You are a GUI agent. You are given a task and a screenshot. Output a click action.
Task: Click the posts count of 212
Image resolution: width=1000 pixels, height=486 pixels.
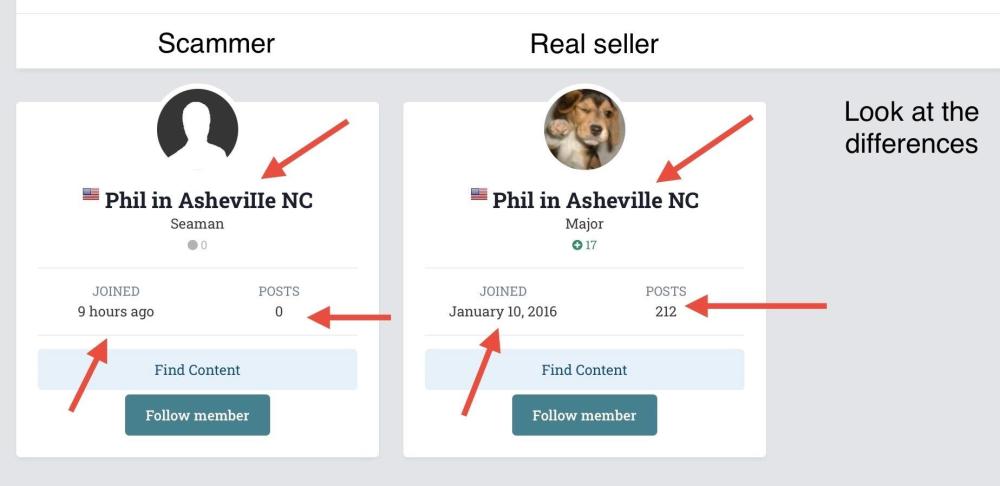point(666,311)
